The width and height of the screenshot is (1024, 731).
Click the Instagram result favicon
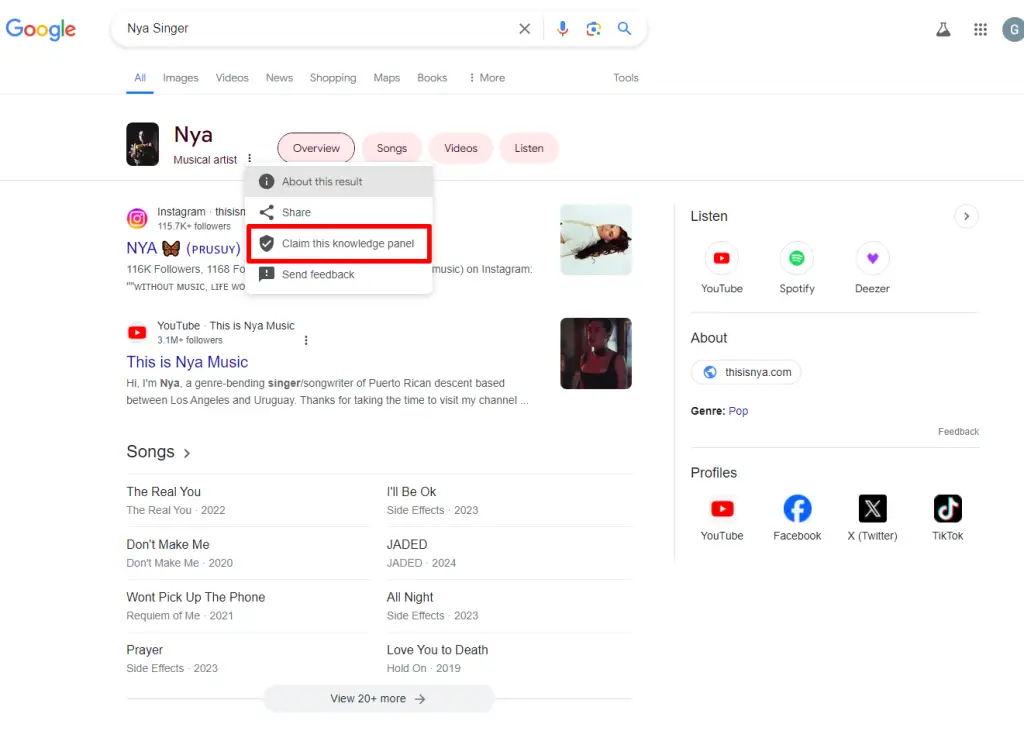(137, 218)
